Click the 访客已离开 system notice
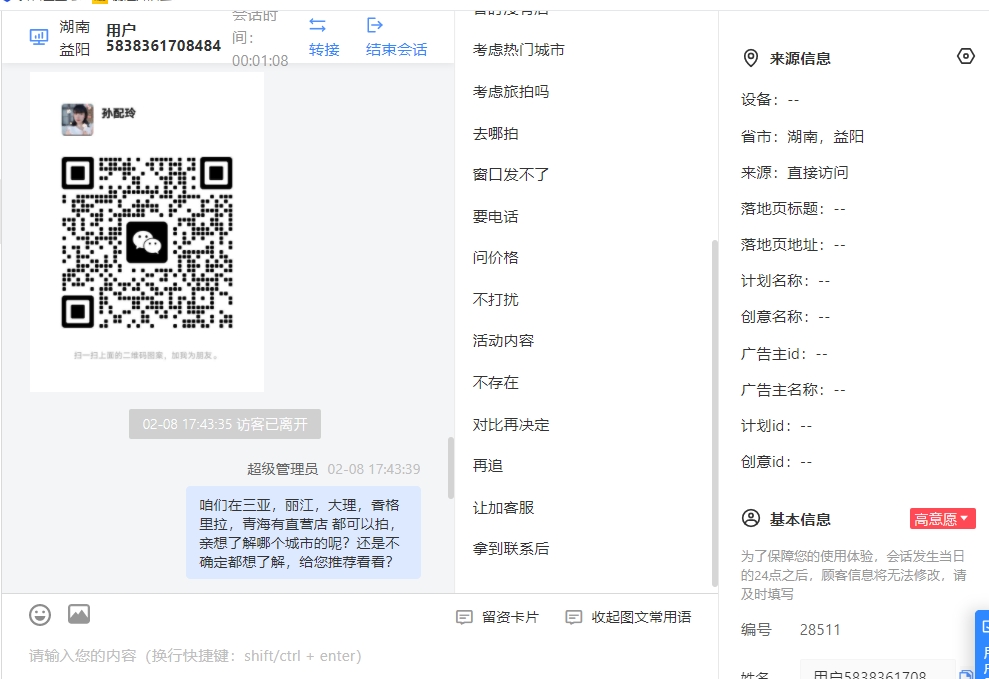The image size is (989, 679). pos(225,424)
